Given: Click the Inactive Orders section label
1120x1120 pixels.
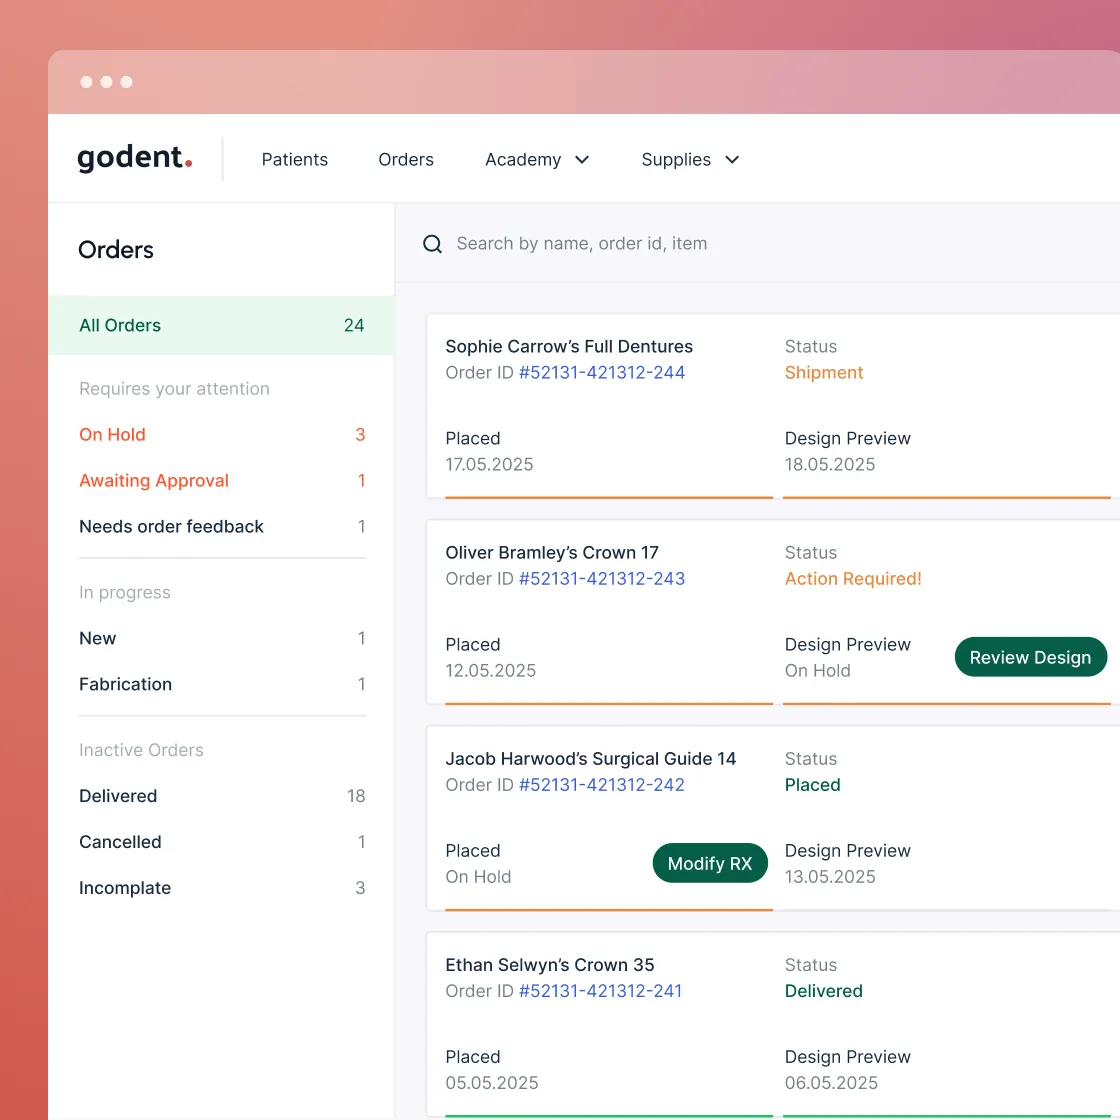Looking at the screenshot, I should point(141,750).
